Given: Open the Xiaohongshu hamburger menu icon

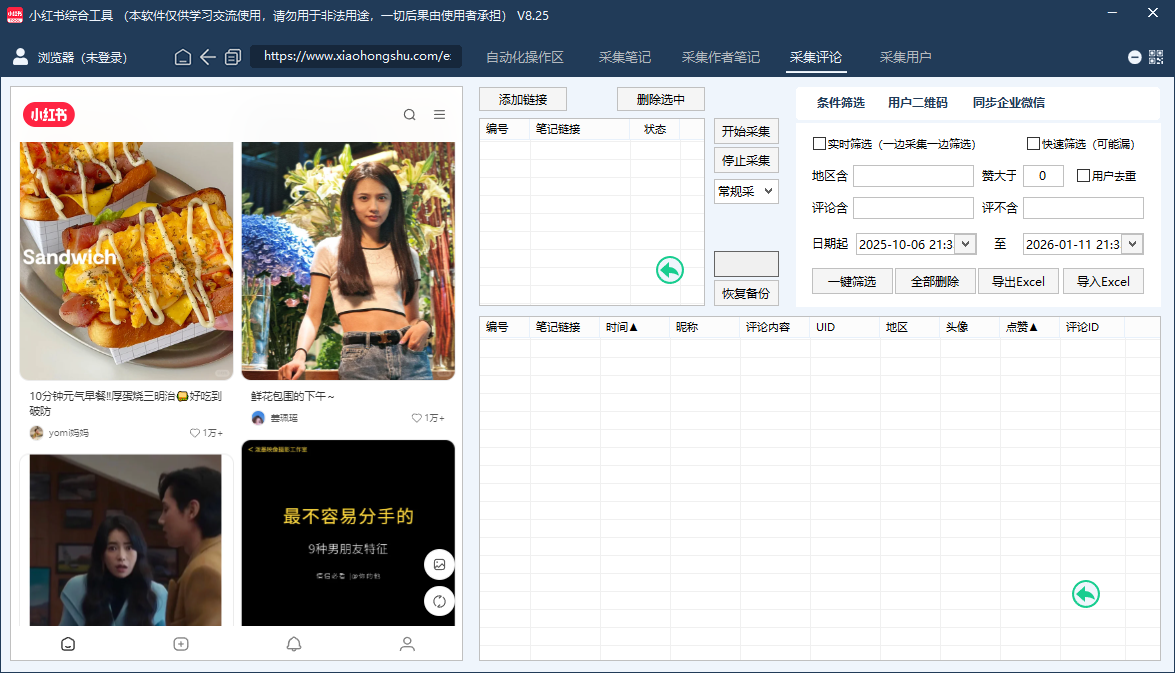Looking at the screenshot, I should pyautogui.click(x=439, y=114).
